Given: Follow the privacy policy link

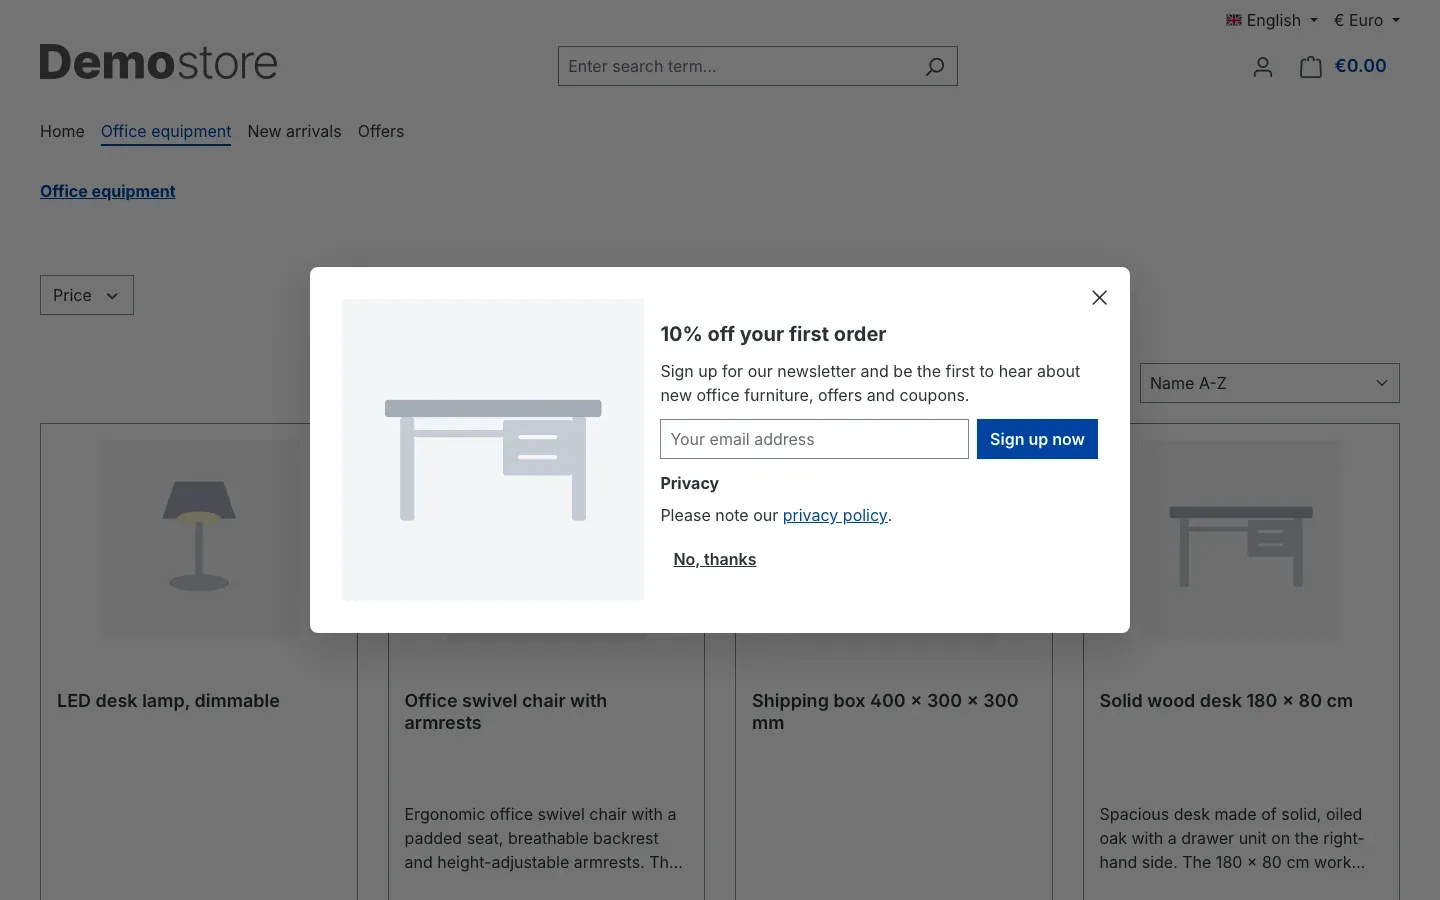Looking at the screenshot, I should 835,516.
